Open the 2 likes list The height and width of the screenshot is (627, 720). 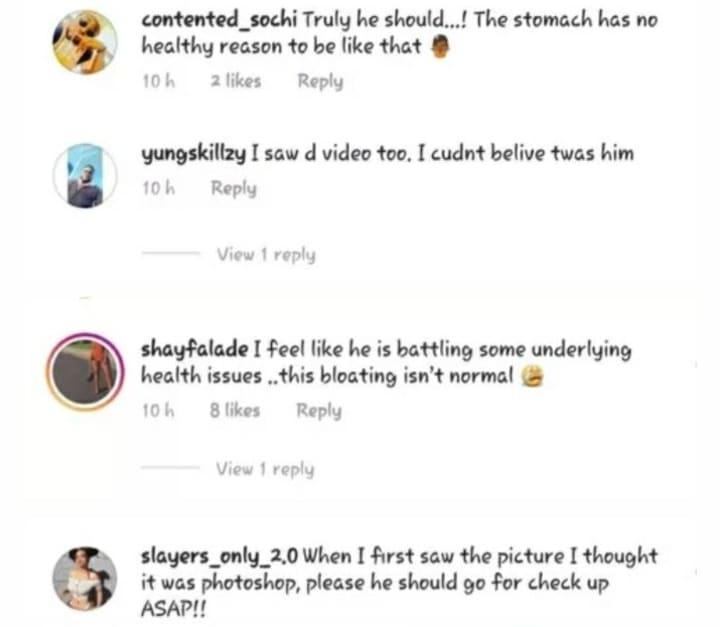pos(236,81)
